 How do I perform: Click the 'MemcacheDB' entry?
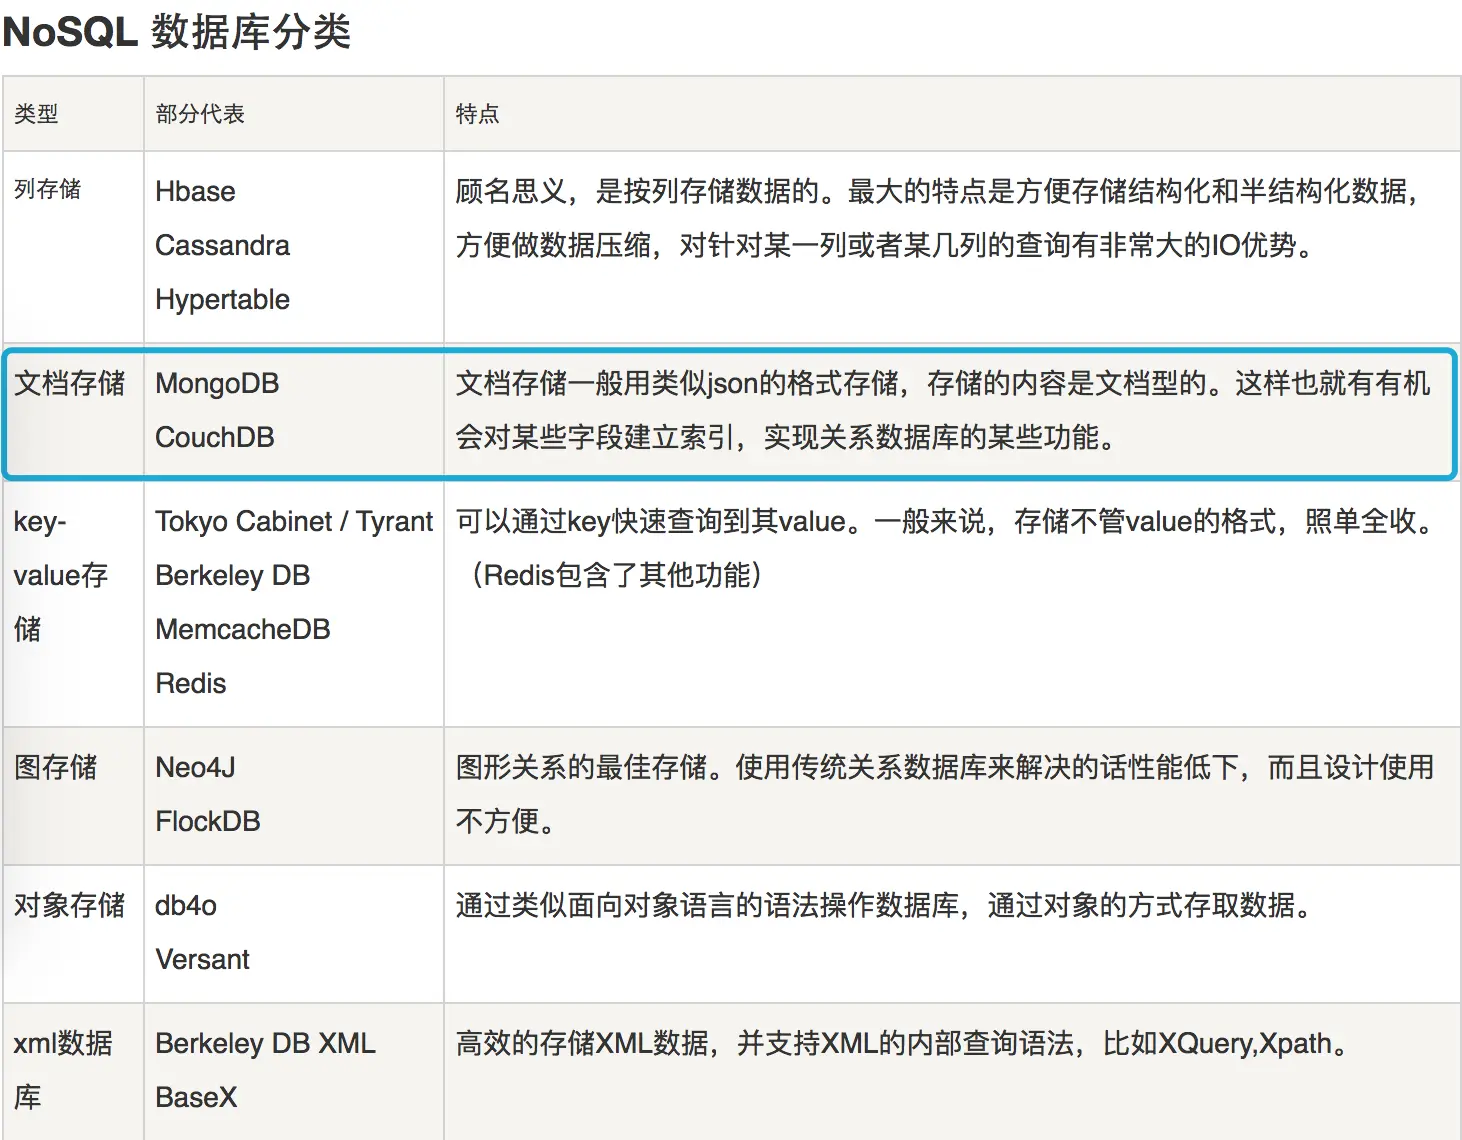pyautogui.click(x=242, y=629)
